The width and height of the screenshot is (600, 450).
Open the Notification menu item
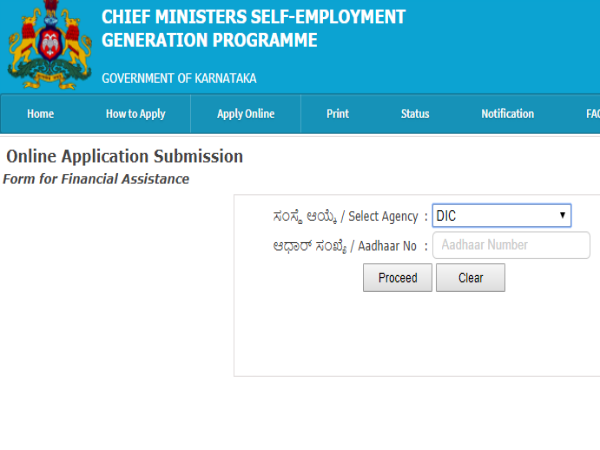507,114
